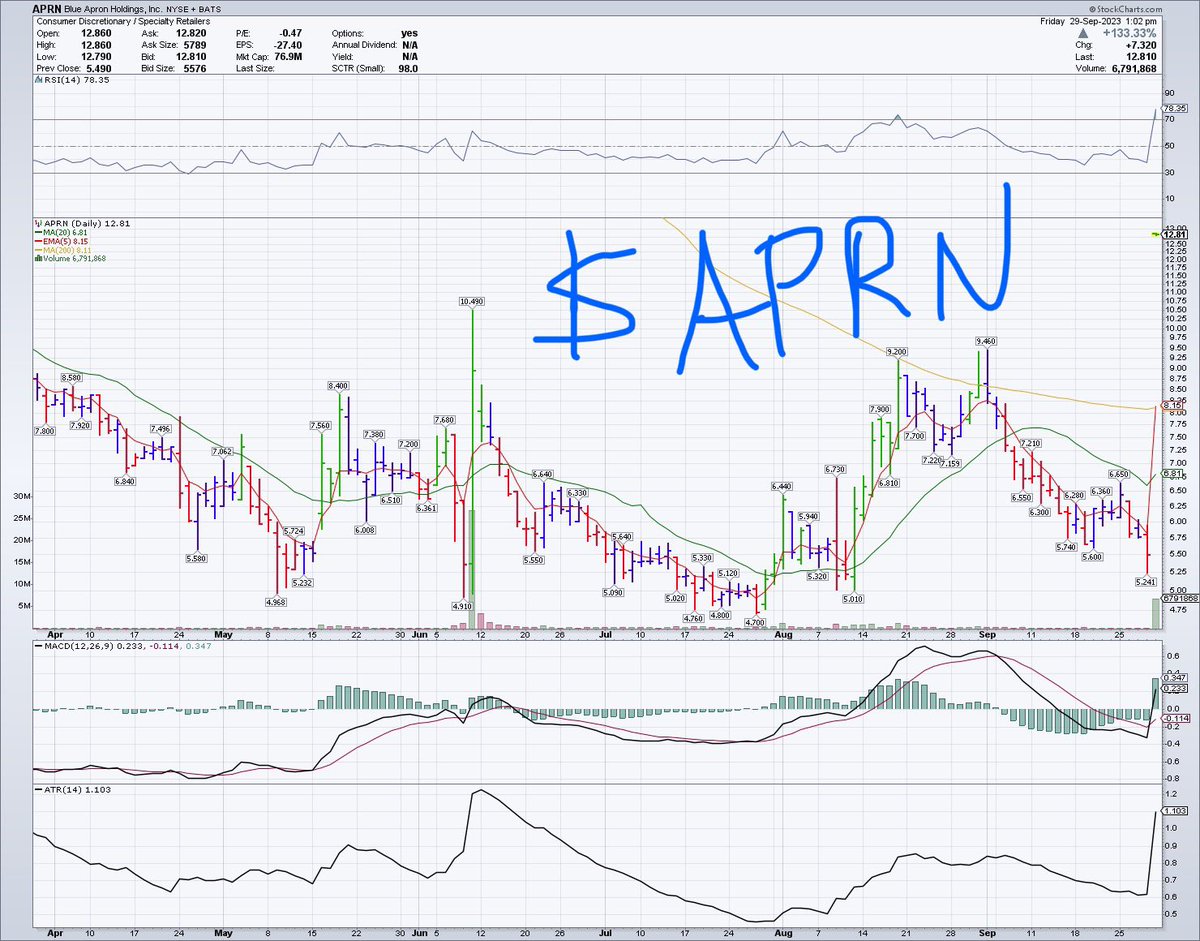Image resolution: width=1200 pixels, height=941 pixels.
Task: Click the 5.241 latest low price label
Action: click(x=1146, y=580)
